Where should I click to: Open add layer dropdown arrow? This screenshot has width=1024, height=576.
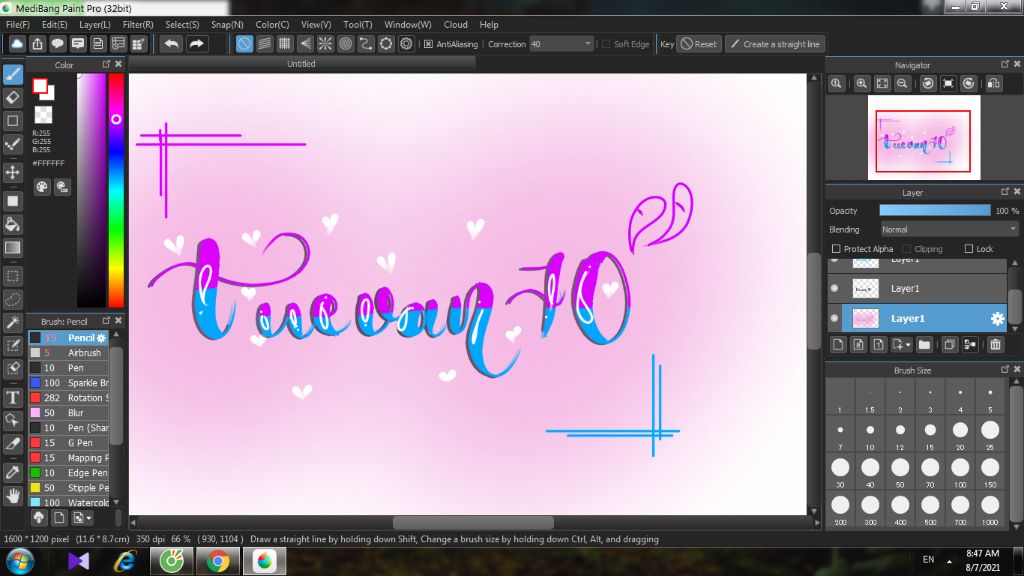click(x=908, y=345)
